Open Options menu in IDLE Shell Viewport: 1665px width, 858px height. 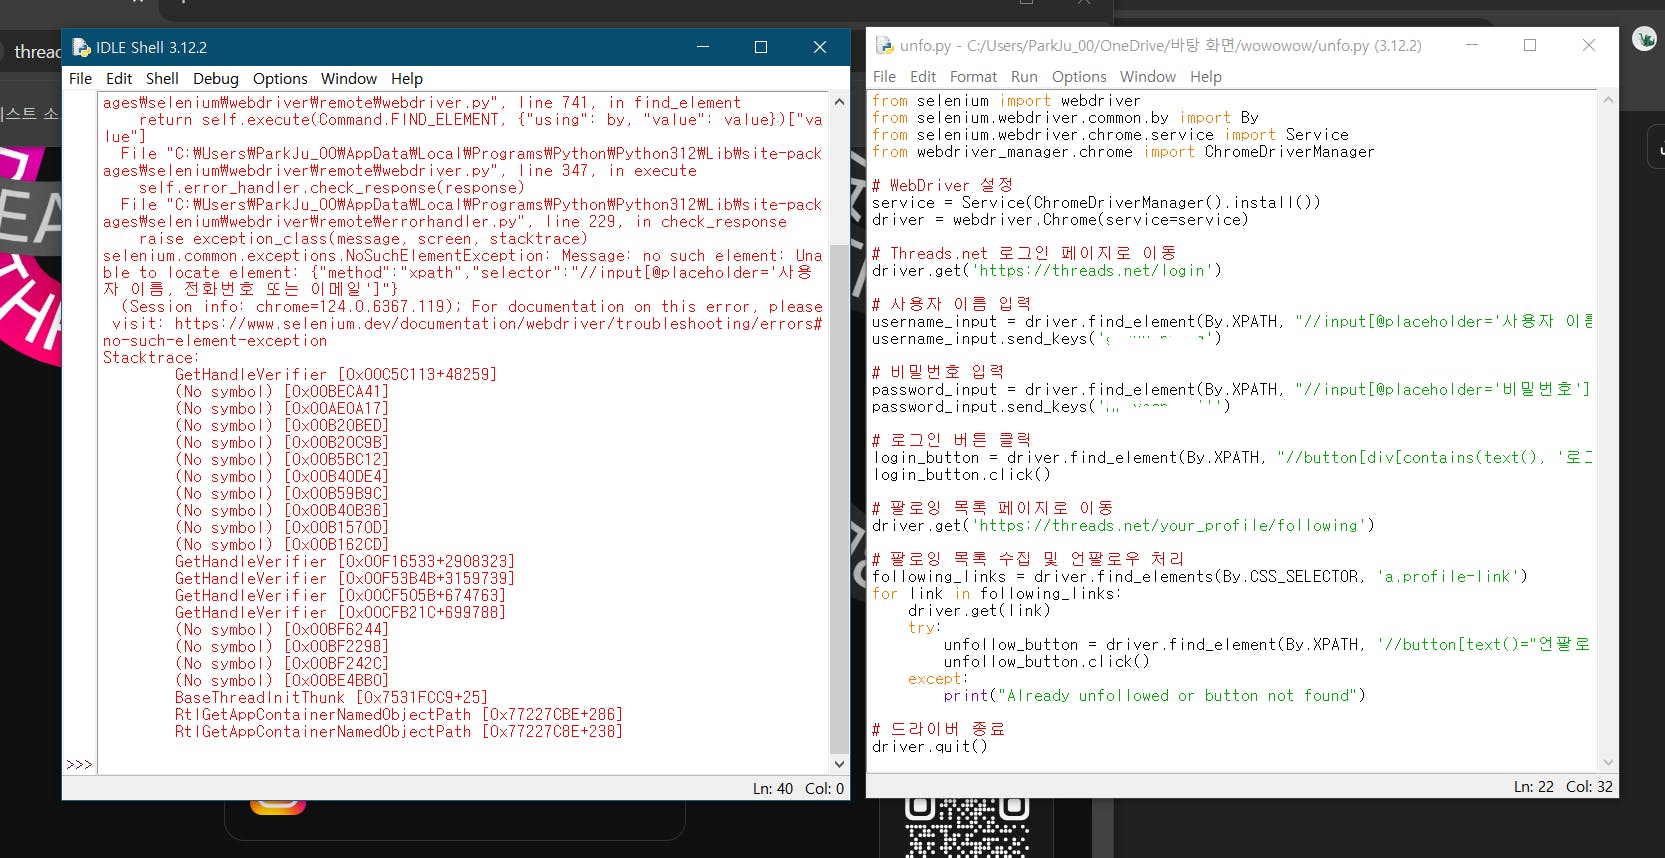click(x=280, y=78)
